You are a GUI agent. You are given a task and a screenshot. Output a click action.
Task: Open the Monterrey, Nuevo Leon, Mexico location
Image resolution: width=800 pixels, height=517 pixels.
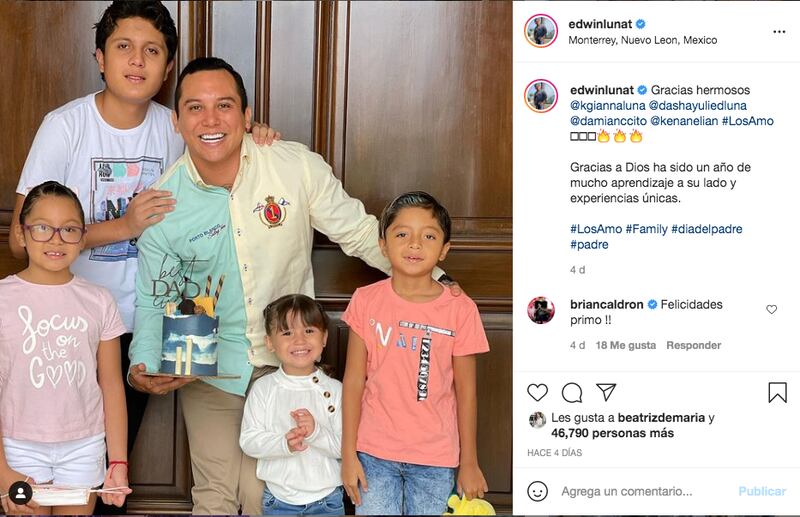(x=643, y=40)
